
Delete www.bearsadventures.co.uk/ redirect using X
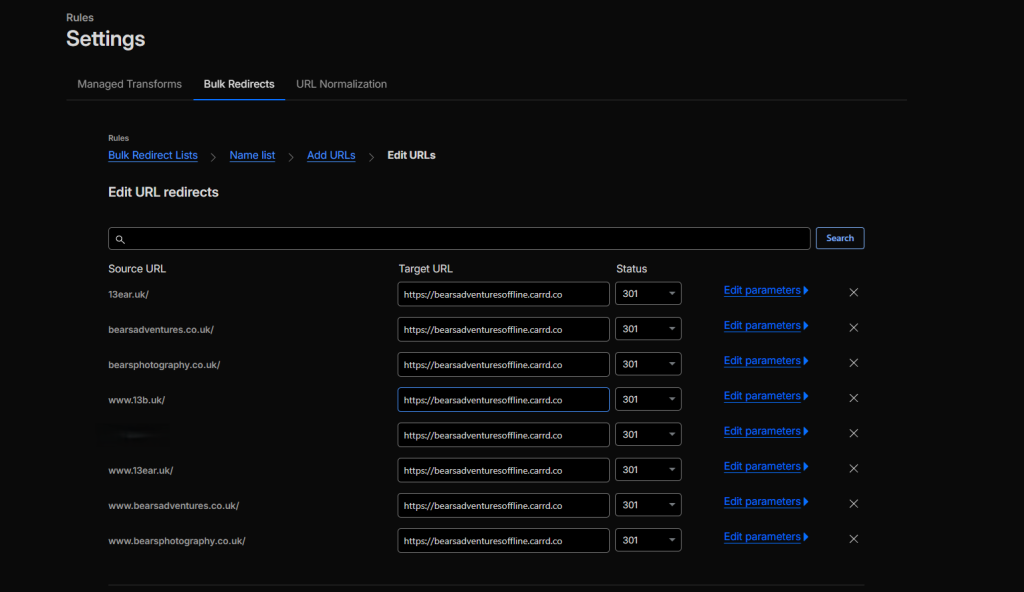click(x=853, y=503)
